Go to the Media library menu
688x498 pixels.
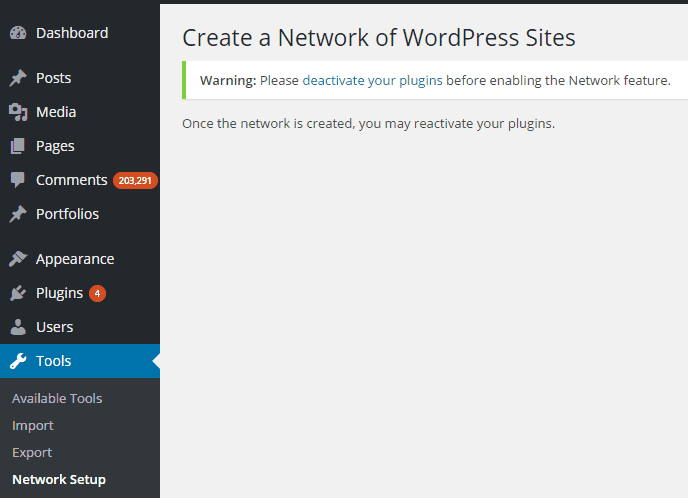(x=56, y=112)
